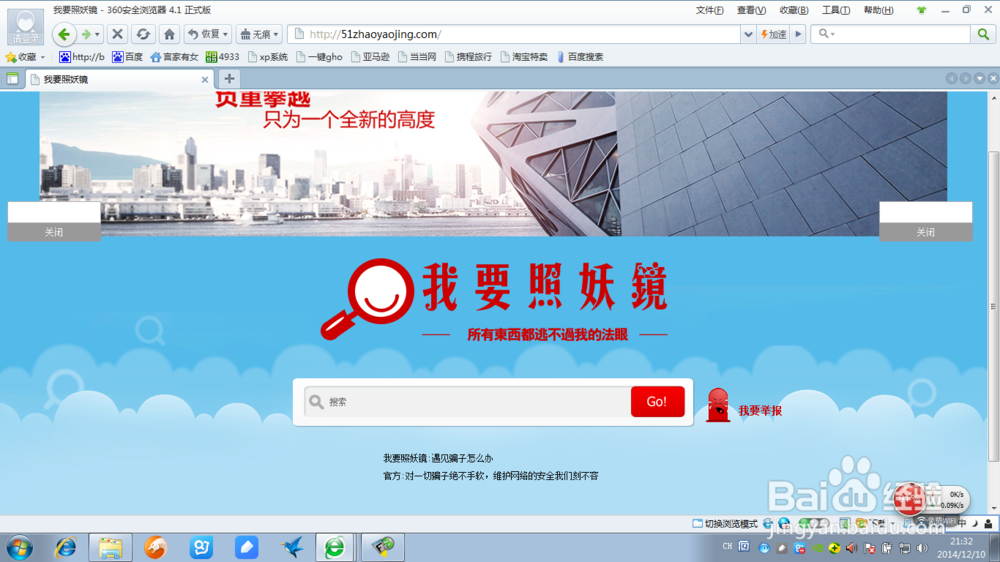This screenshot has height=562, width=1000.
Task: Close the 我要照妖镜 tab
Action: [x=205, y=80]
